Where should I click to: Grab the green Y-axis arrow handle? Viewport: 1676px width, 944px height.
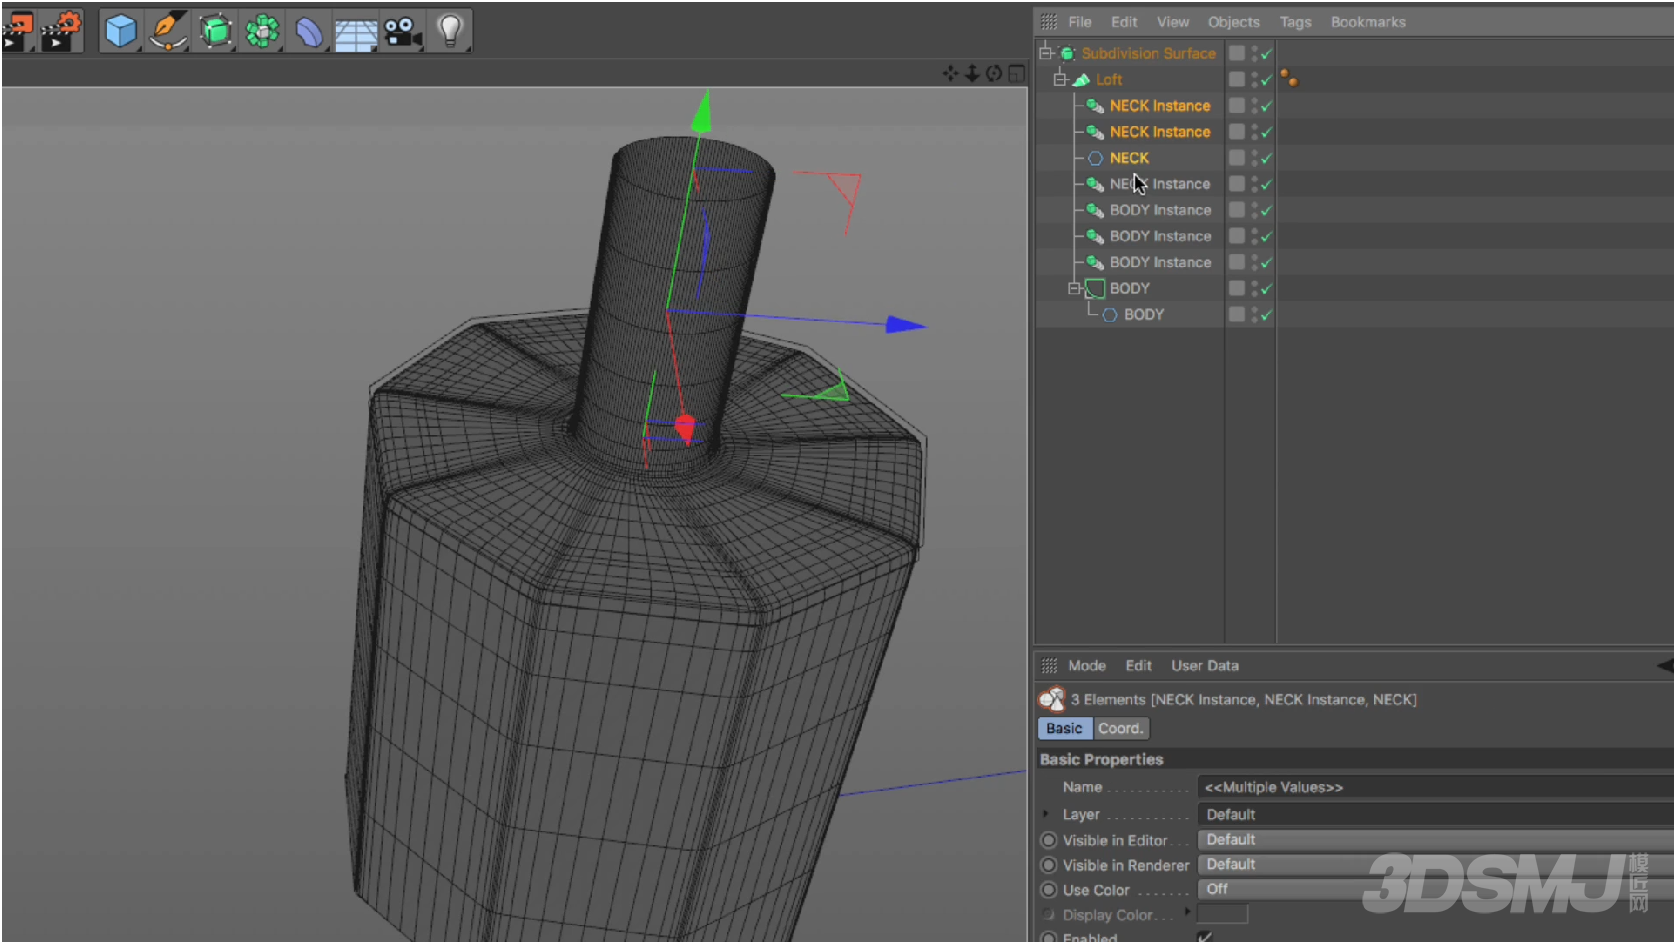click(702, 111)
